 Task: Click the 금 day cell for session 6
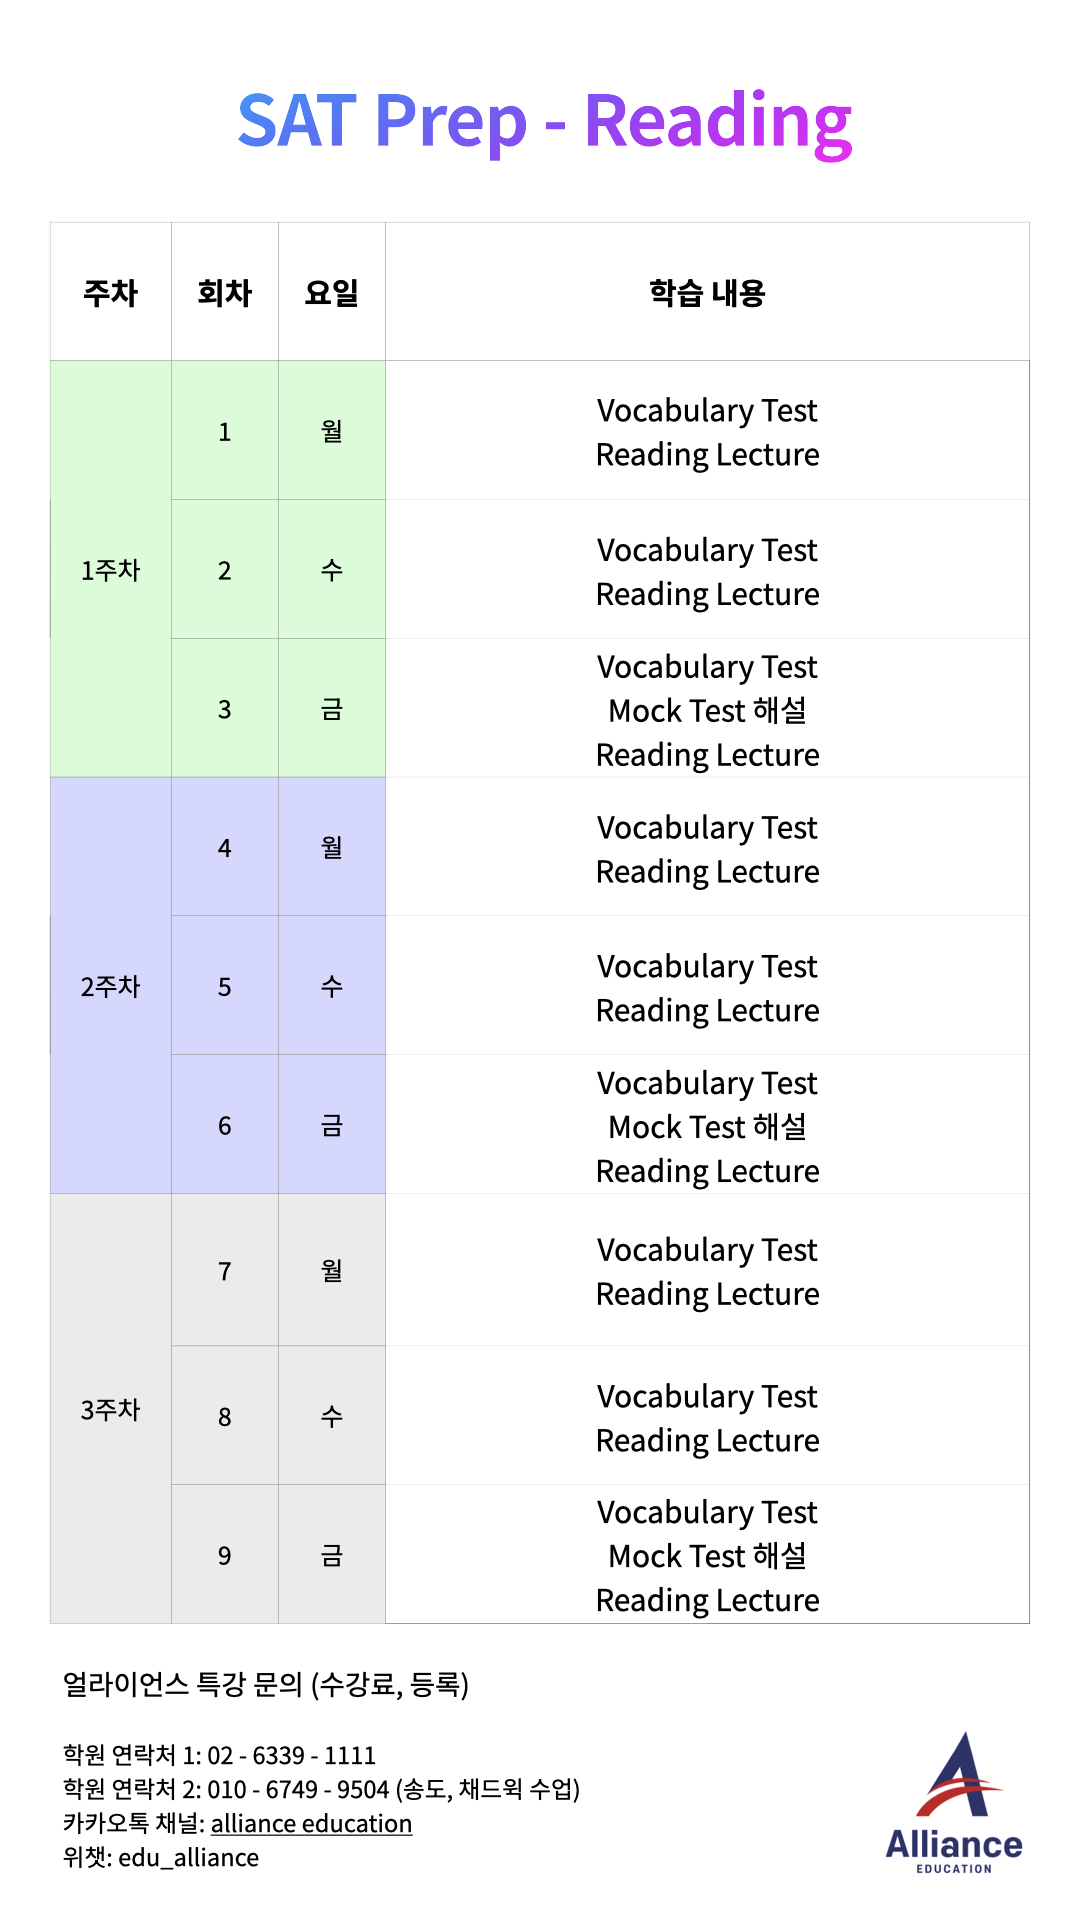[x=331, y=1125]
